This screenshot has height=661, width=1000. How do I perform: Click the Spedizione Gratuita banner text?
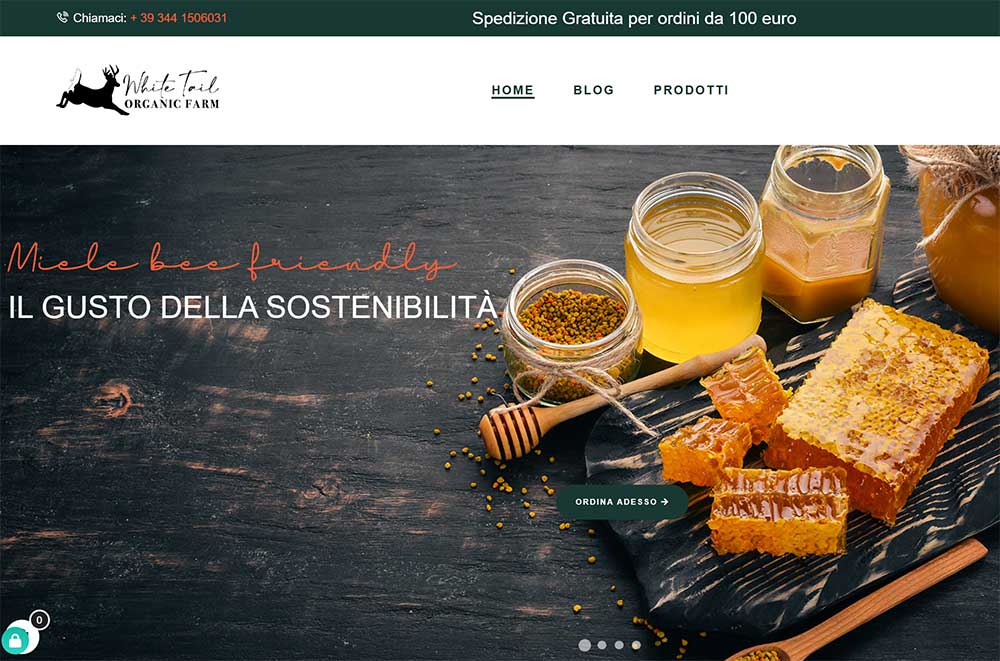coord(634,19)
